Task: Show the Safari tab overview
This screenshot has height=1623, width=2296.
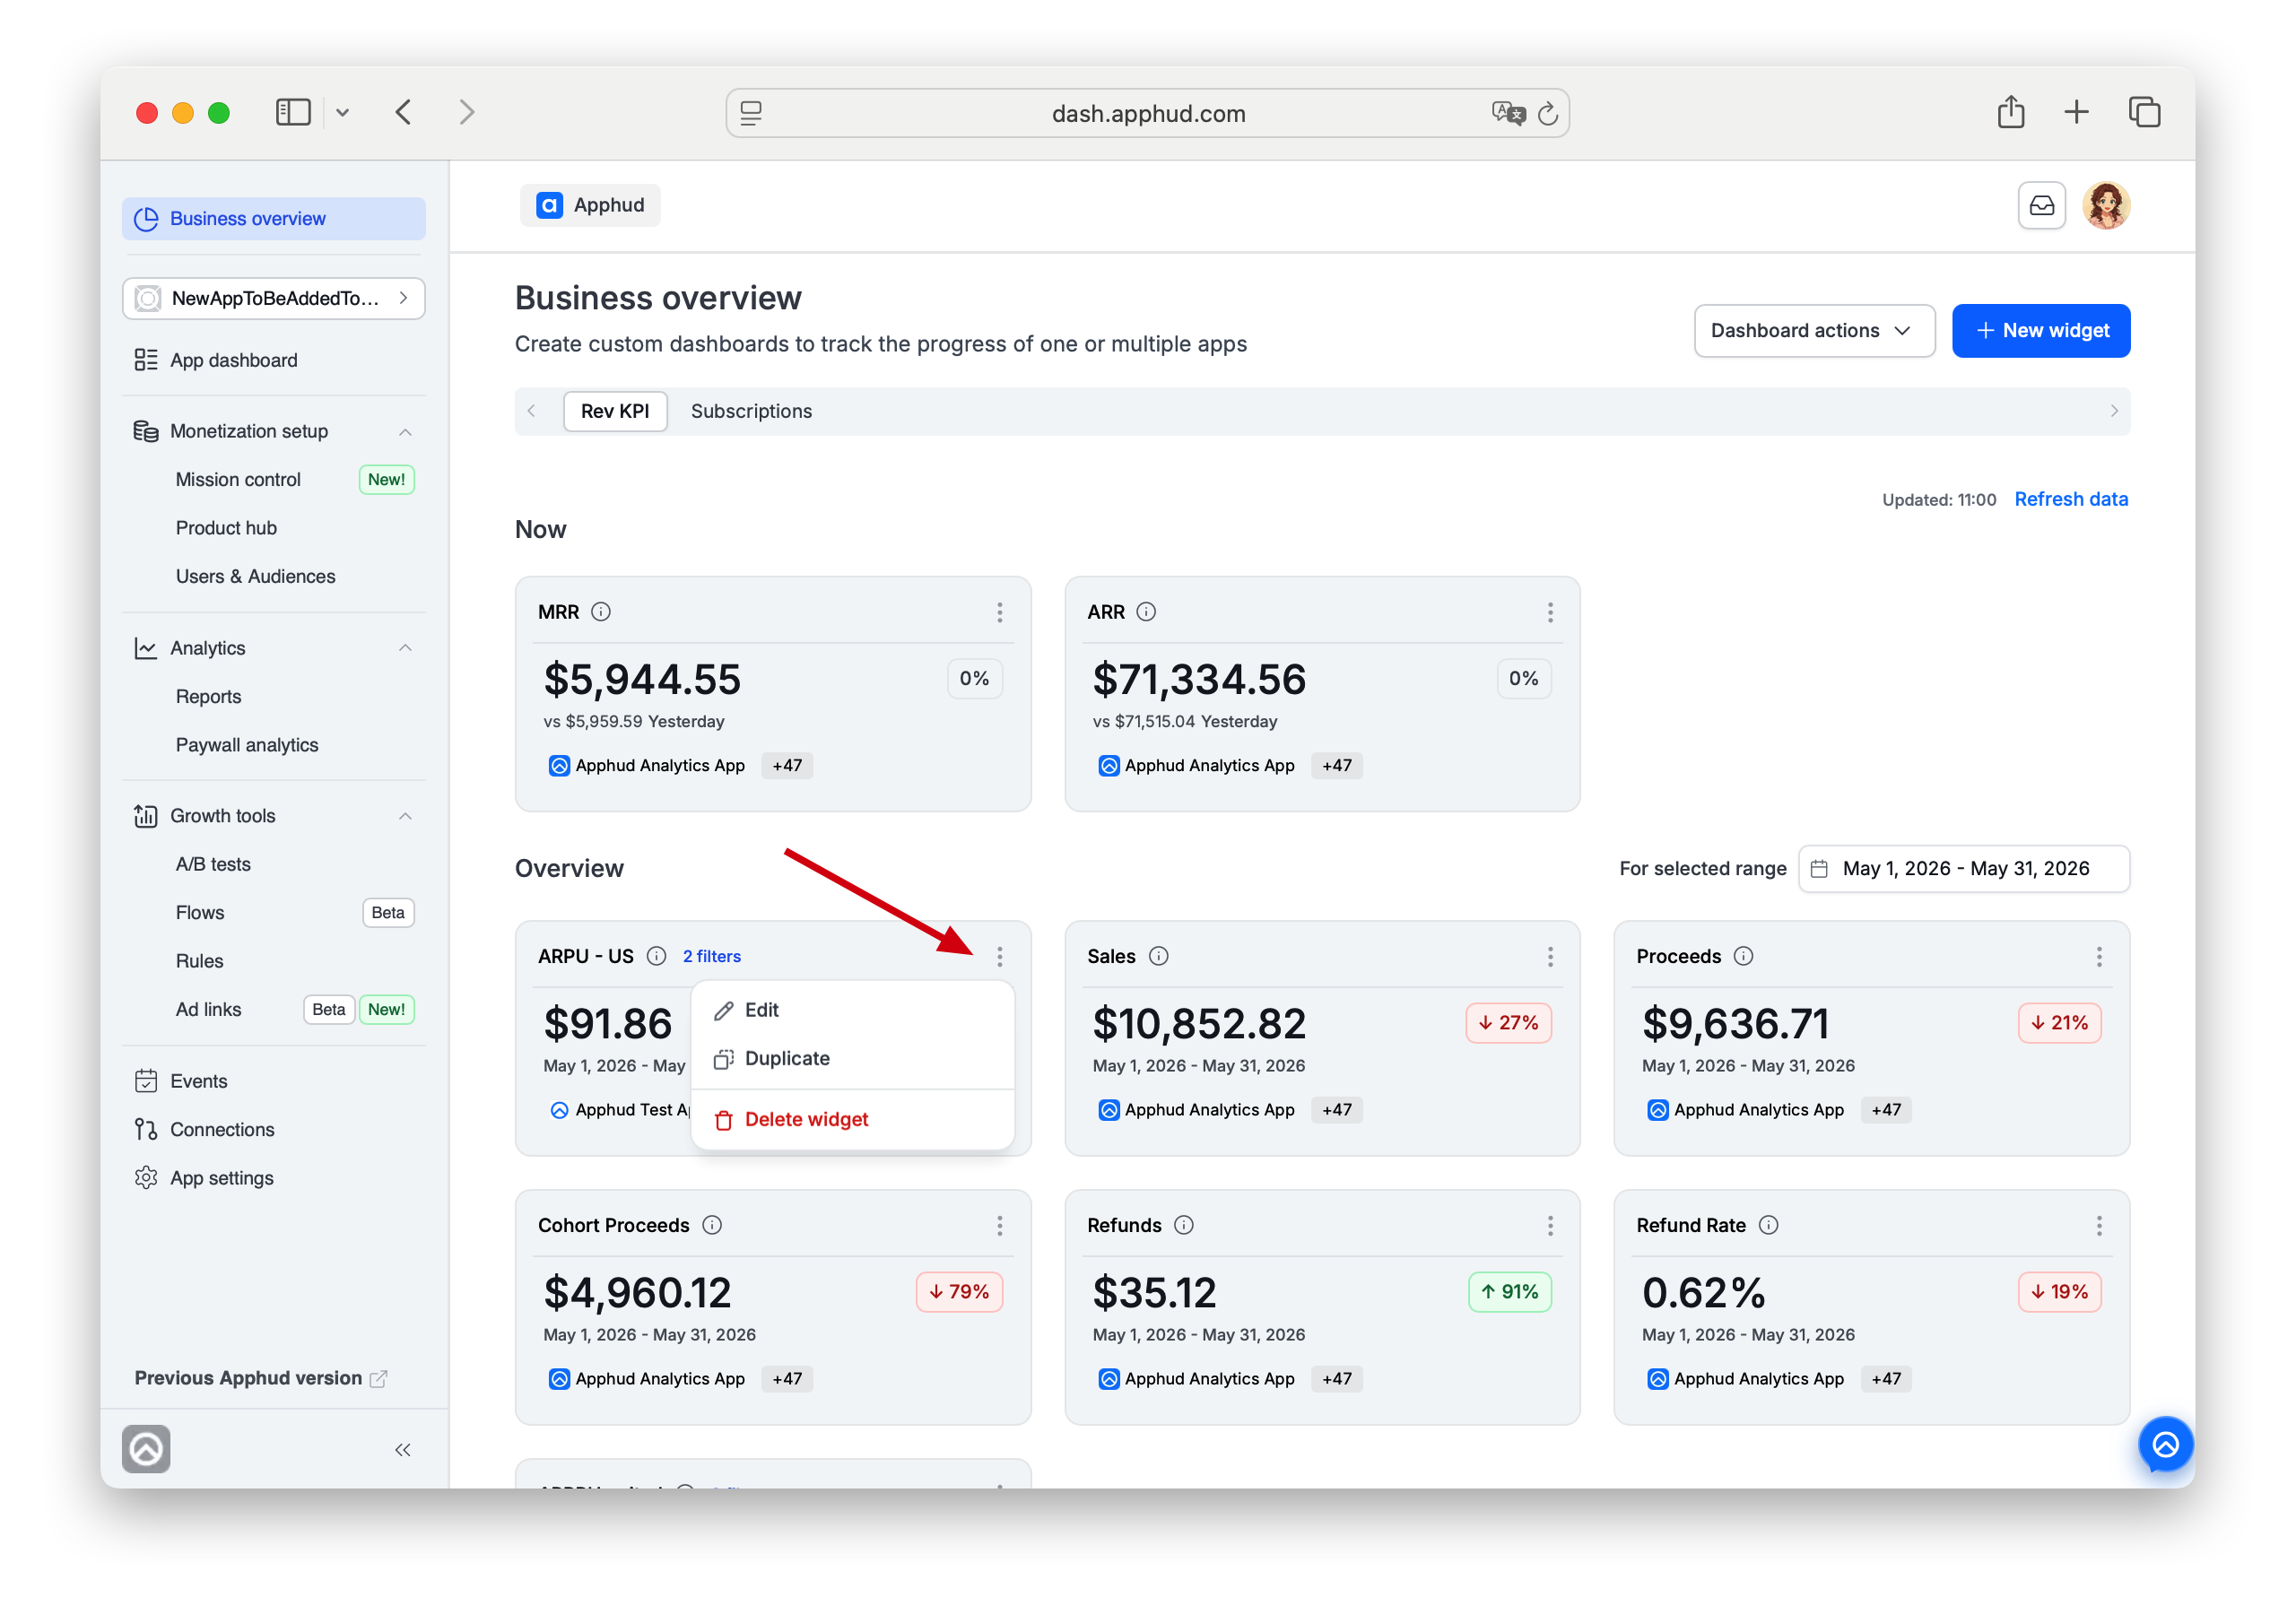Action: (x=2145, y=112)
